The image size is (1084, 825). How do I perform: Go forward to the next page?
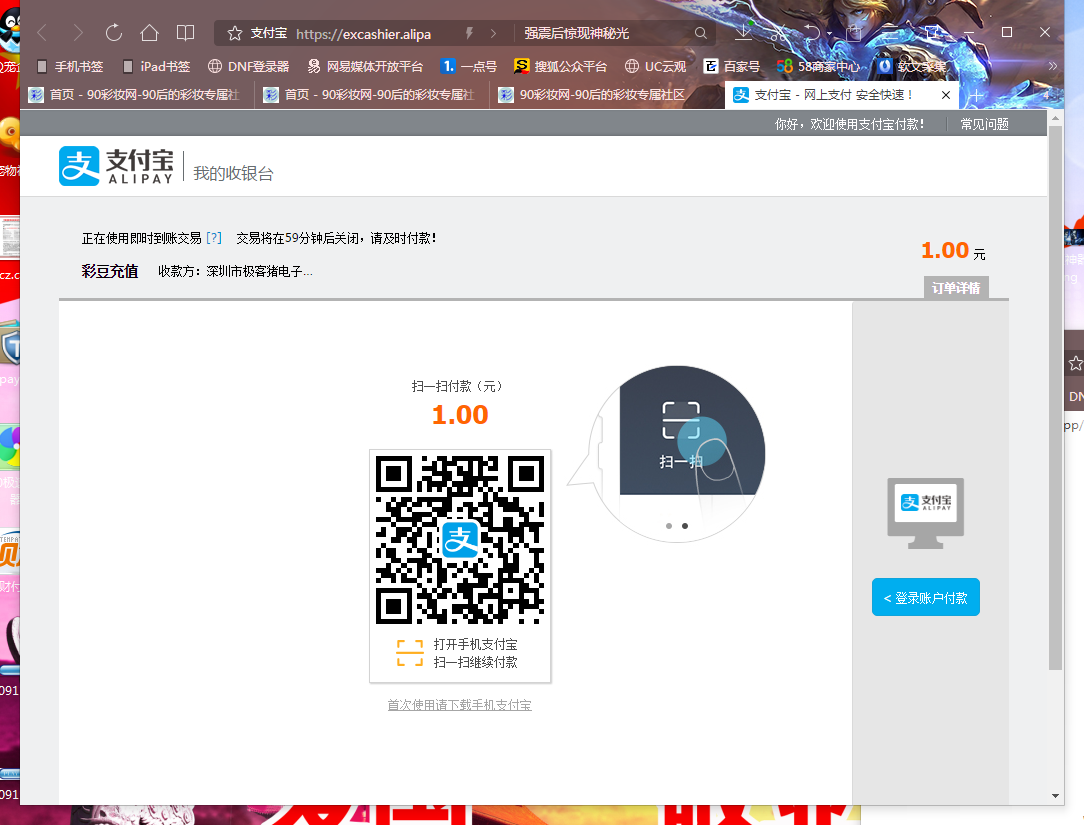point(77,33)
